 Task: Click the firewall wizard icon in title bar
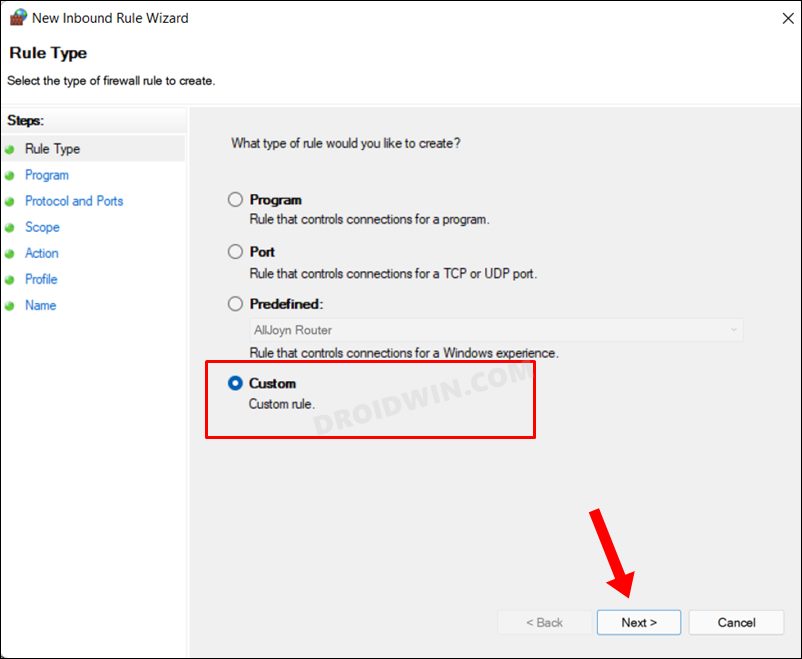coord(17,17)
